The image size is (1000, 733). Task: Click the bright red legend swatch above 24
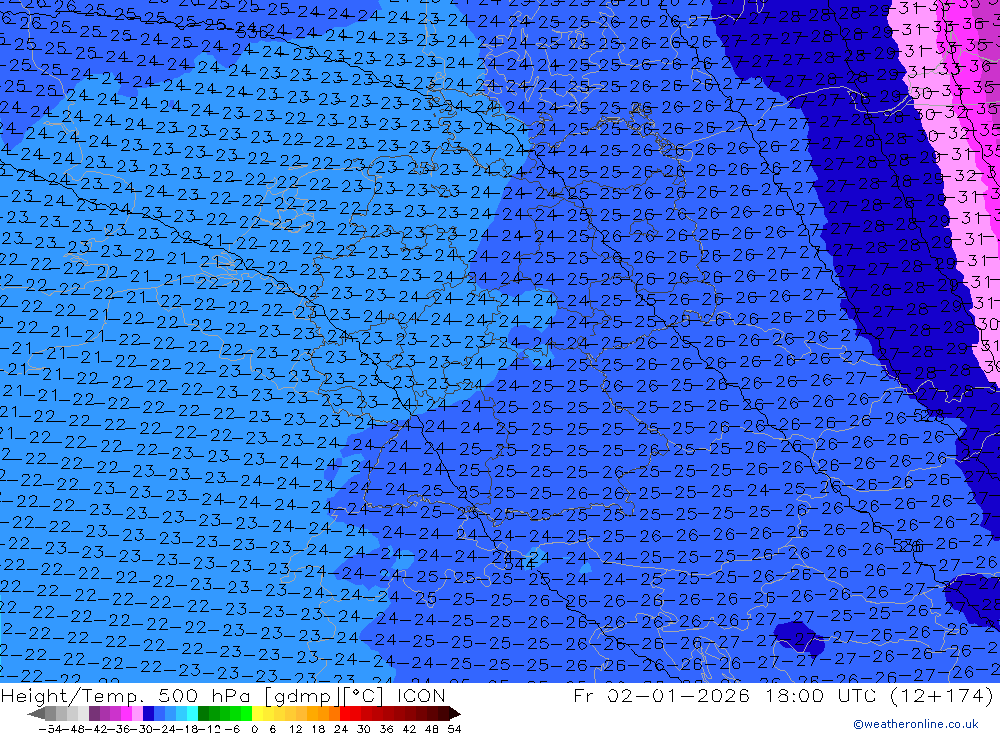345,714
